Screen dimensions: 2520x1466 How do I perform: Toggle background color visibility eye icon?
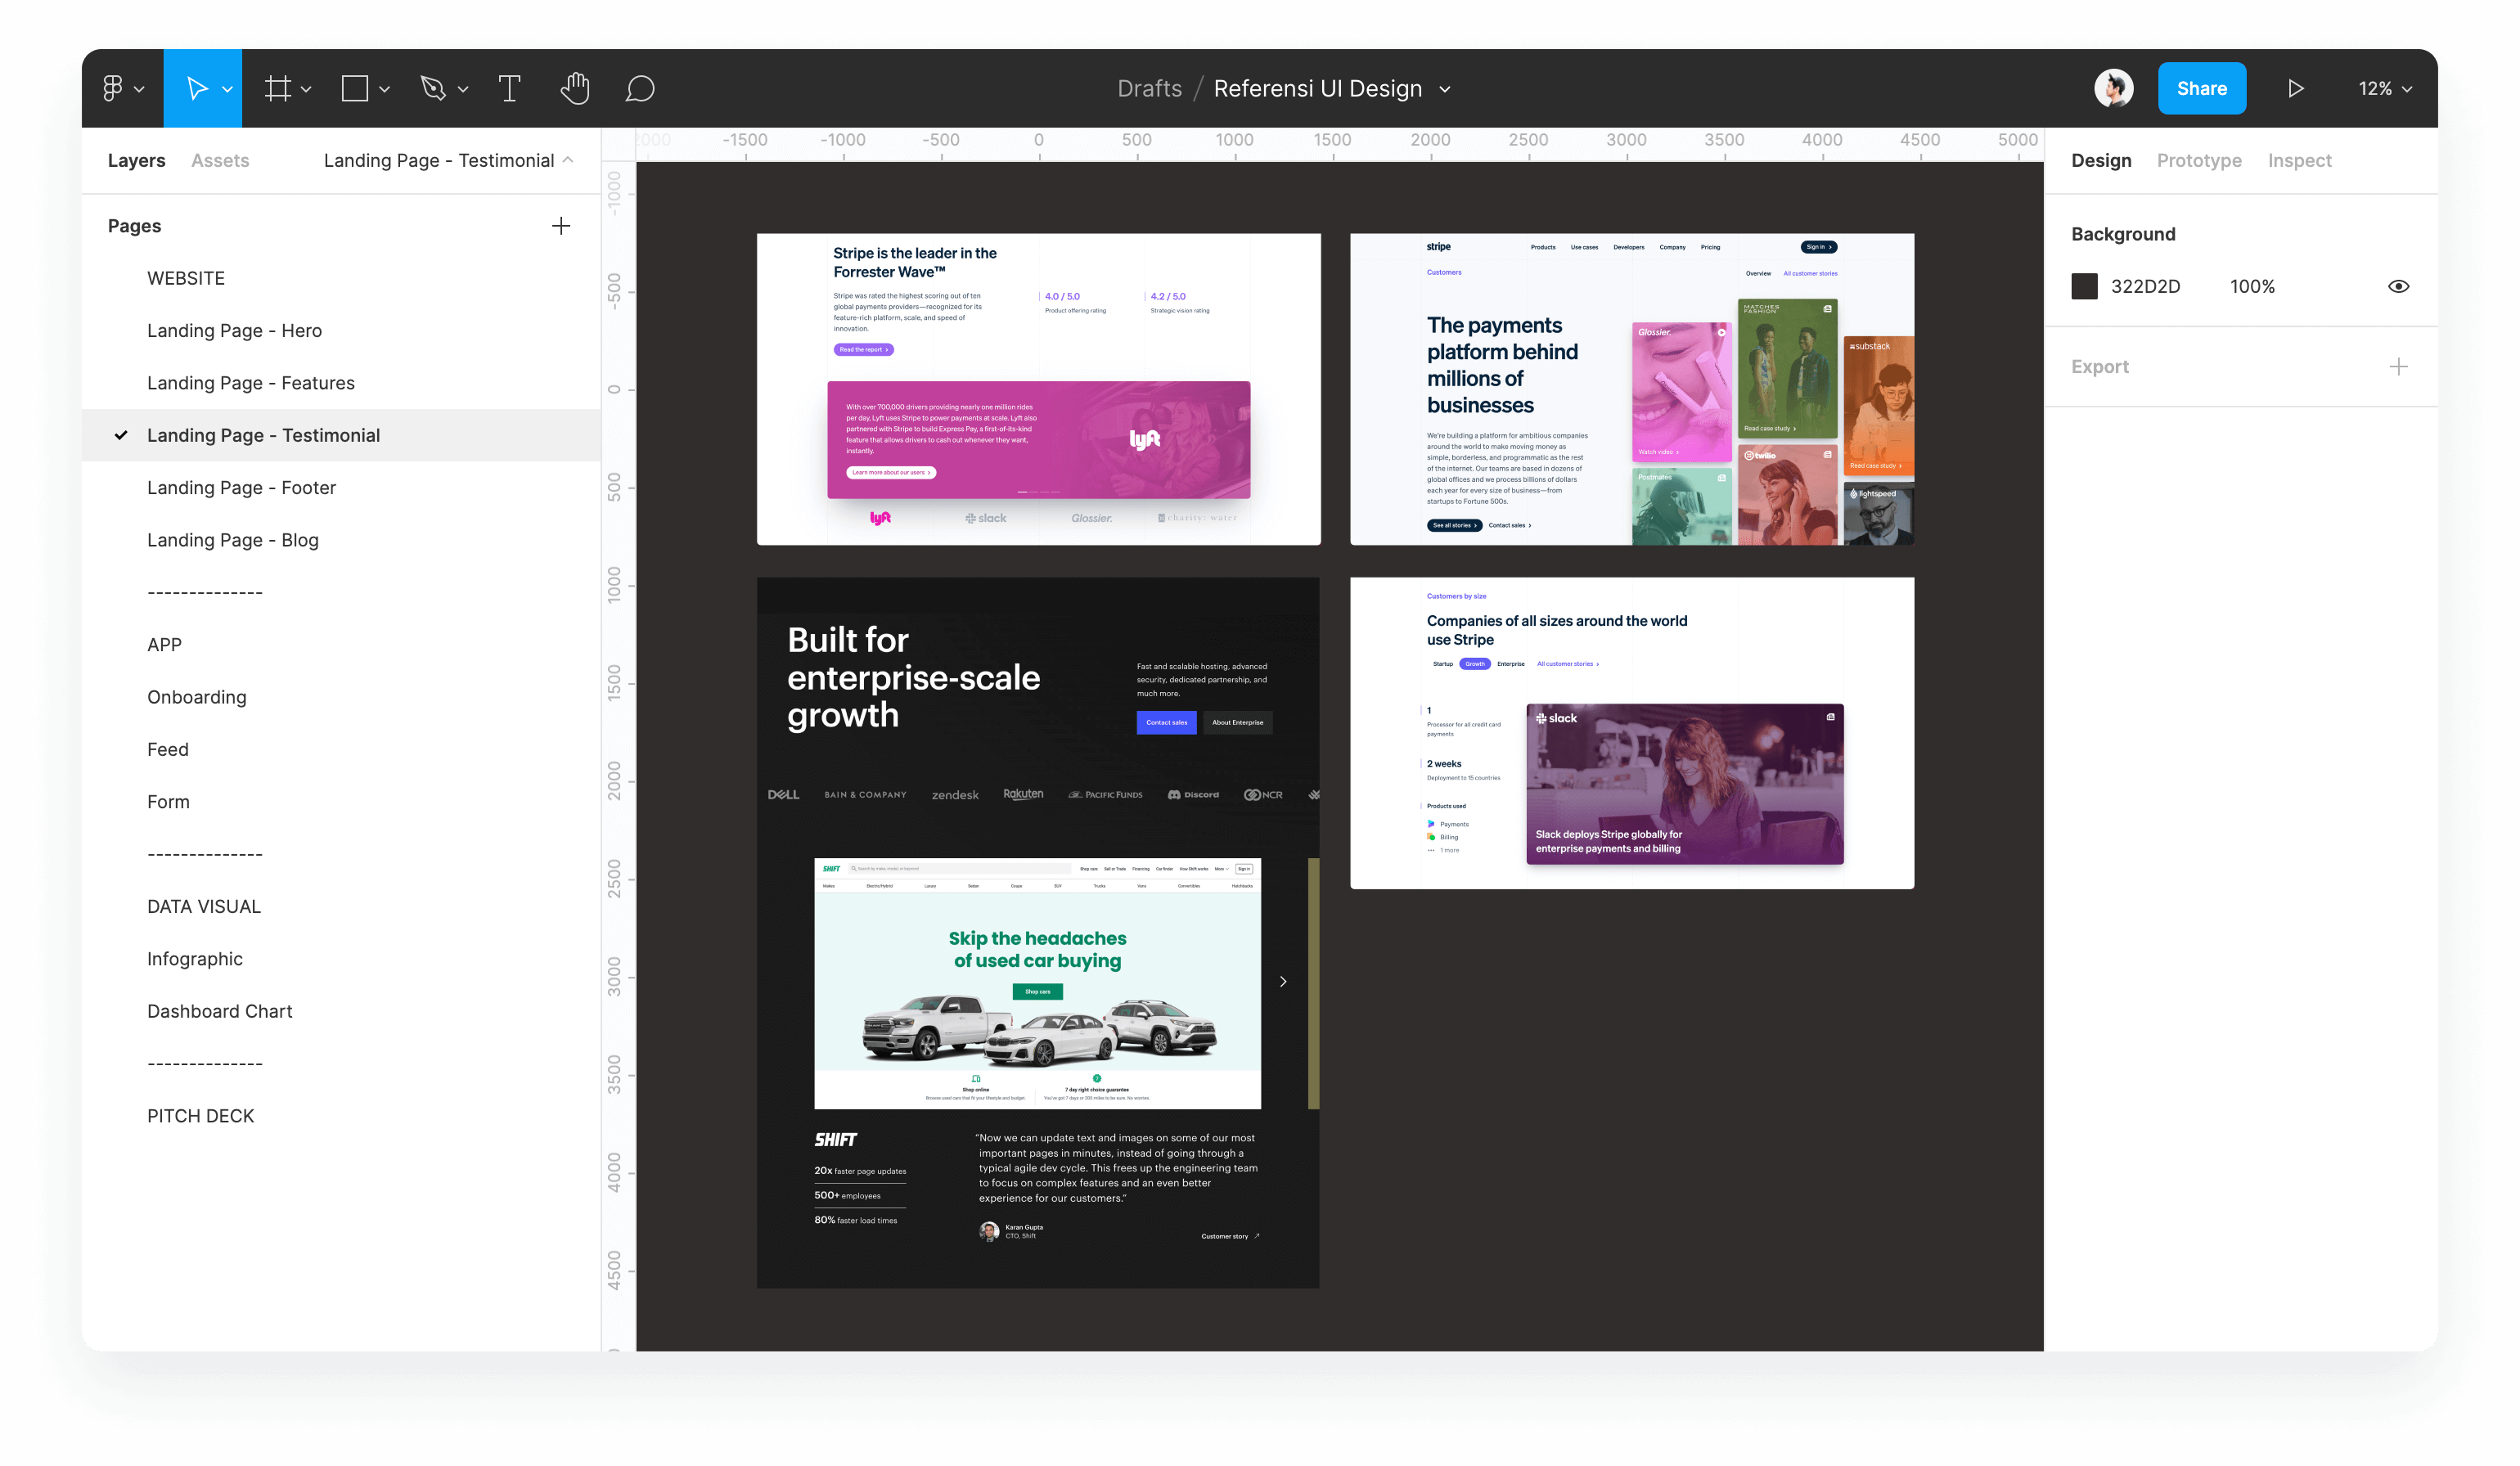2398,286
